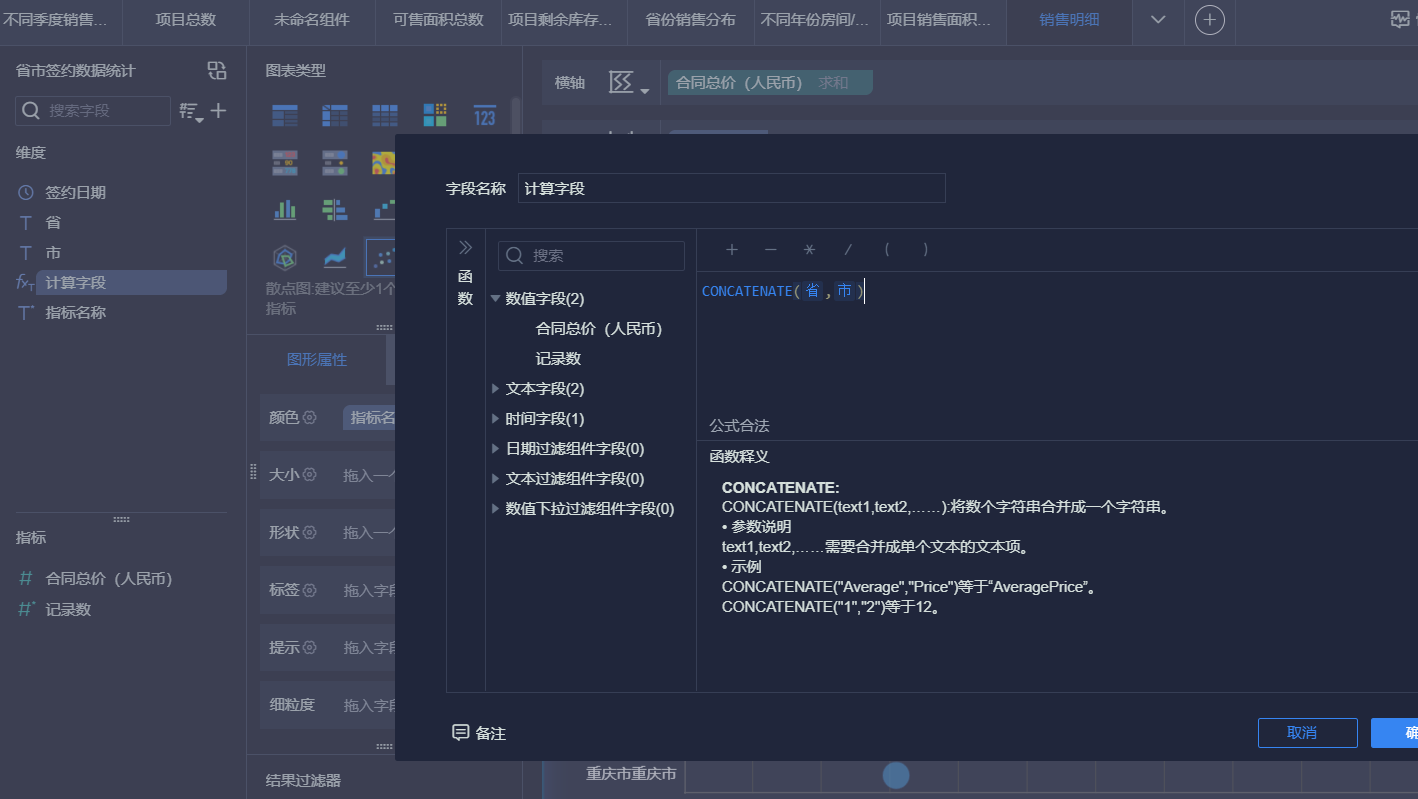The image size is (1418, 799).
Task: Expand the 数值下拉过滤组件字段(0) group
Action: pos(495,509)
